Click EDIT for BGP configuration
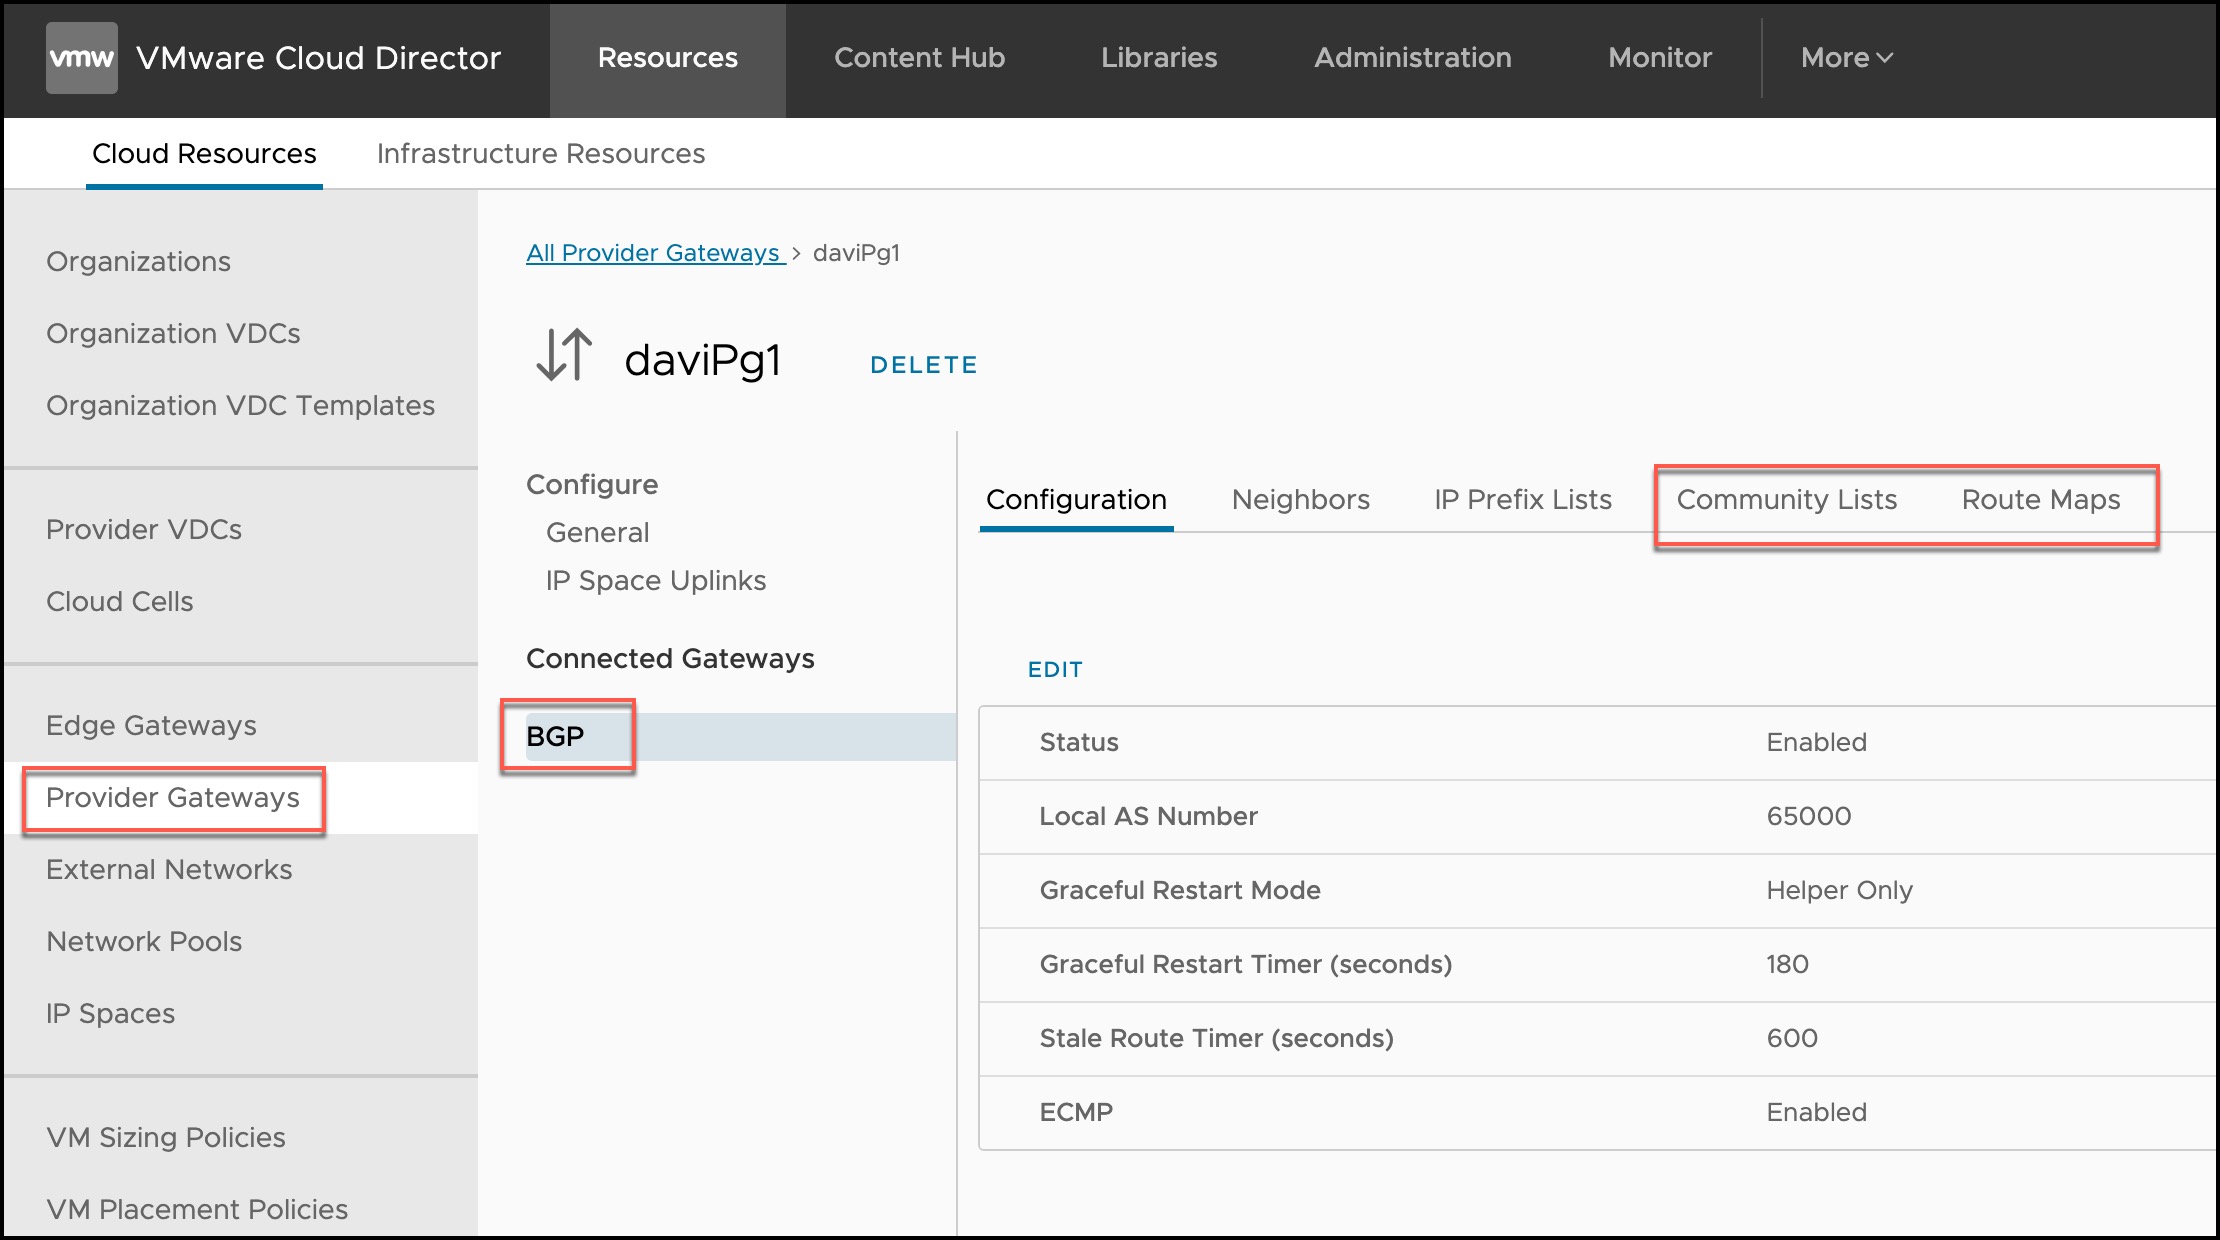 (x=1055, y=669)
